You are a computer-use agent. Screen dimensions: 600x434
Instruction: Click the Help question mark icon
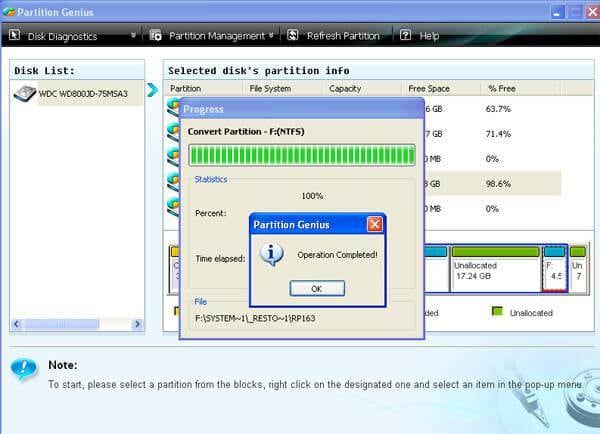[x=405, y=35]
